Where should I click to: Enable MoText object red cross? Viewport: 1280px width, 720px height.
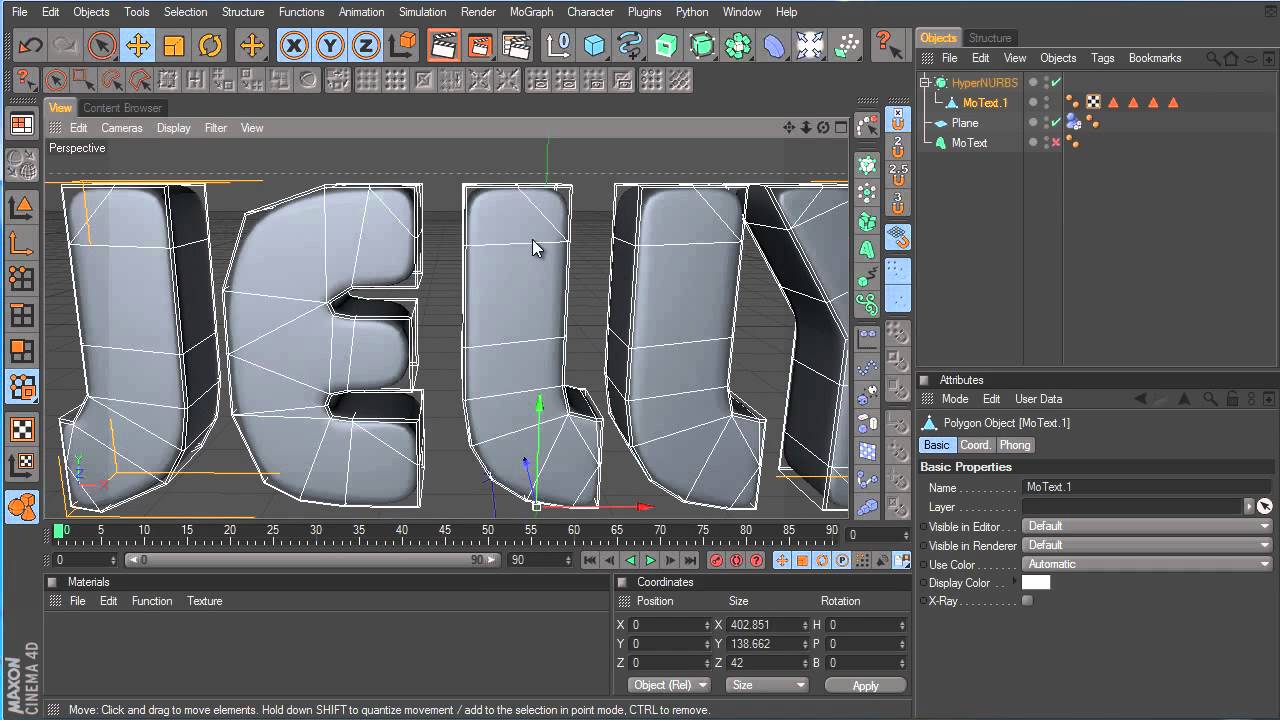click(1056, 143)
